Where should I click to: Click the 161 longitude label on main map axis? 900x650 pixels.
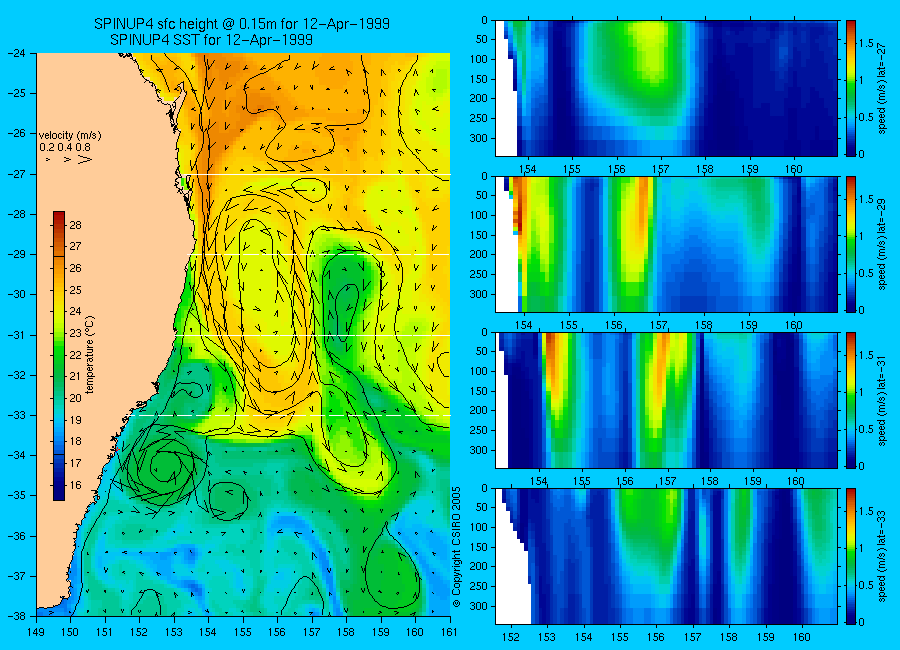[x=449, y=632]
